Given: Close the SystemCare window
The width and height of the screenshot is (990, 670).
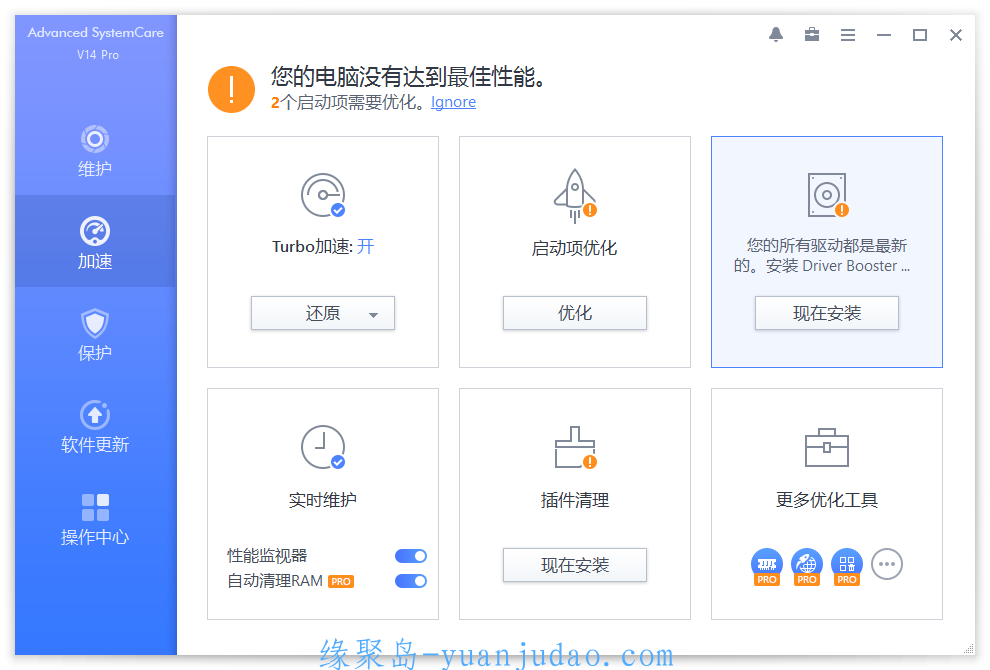Looking at the screenshot, I should coord(956,35).
